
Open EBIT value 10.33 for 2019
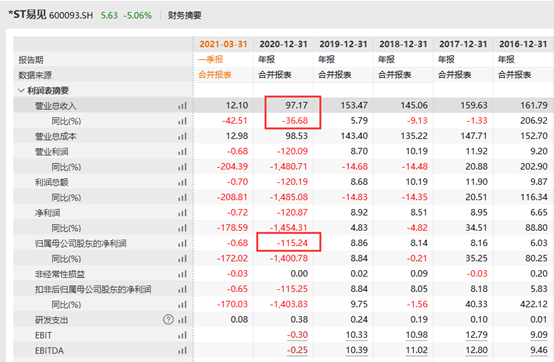[x=356, y=335]
